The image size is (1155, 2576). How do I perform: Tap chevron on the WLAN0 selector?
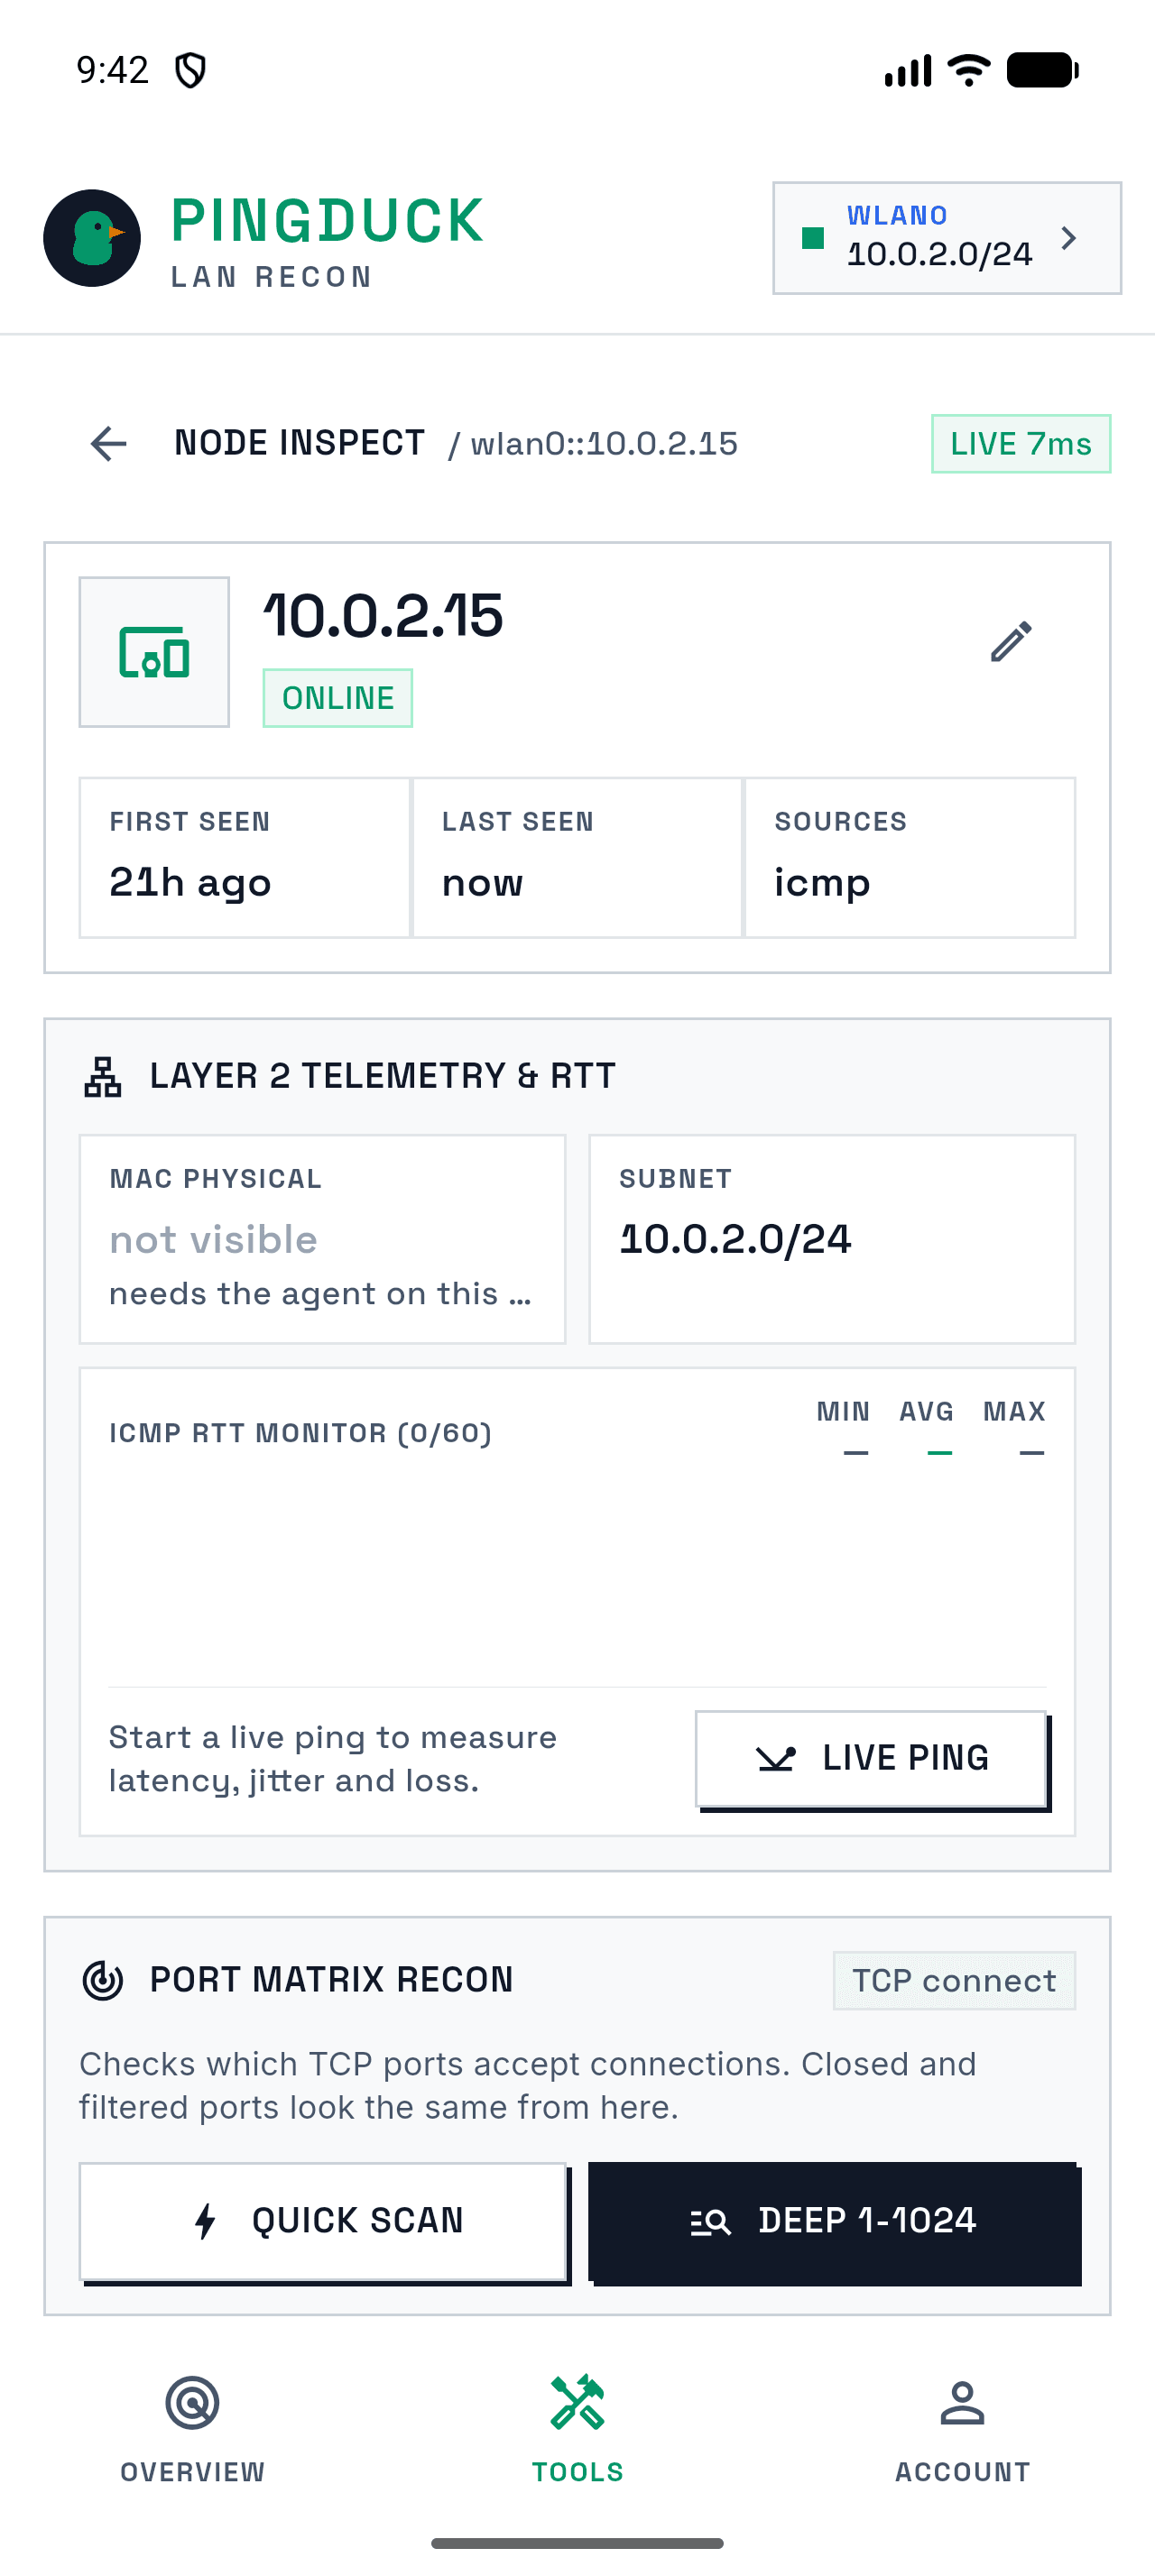point(1069,238)
